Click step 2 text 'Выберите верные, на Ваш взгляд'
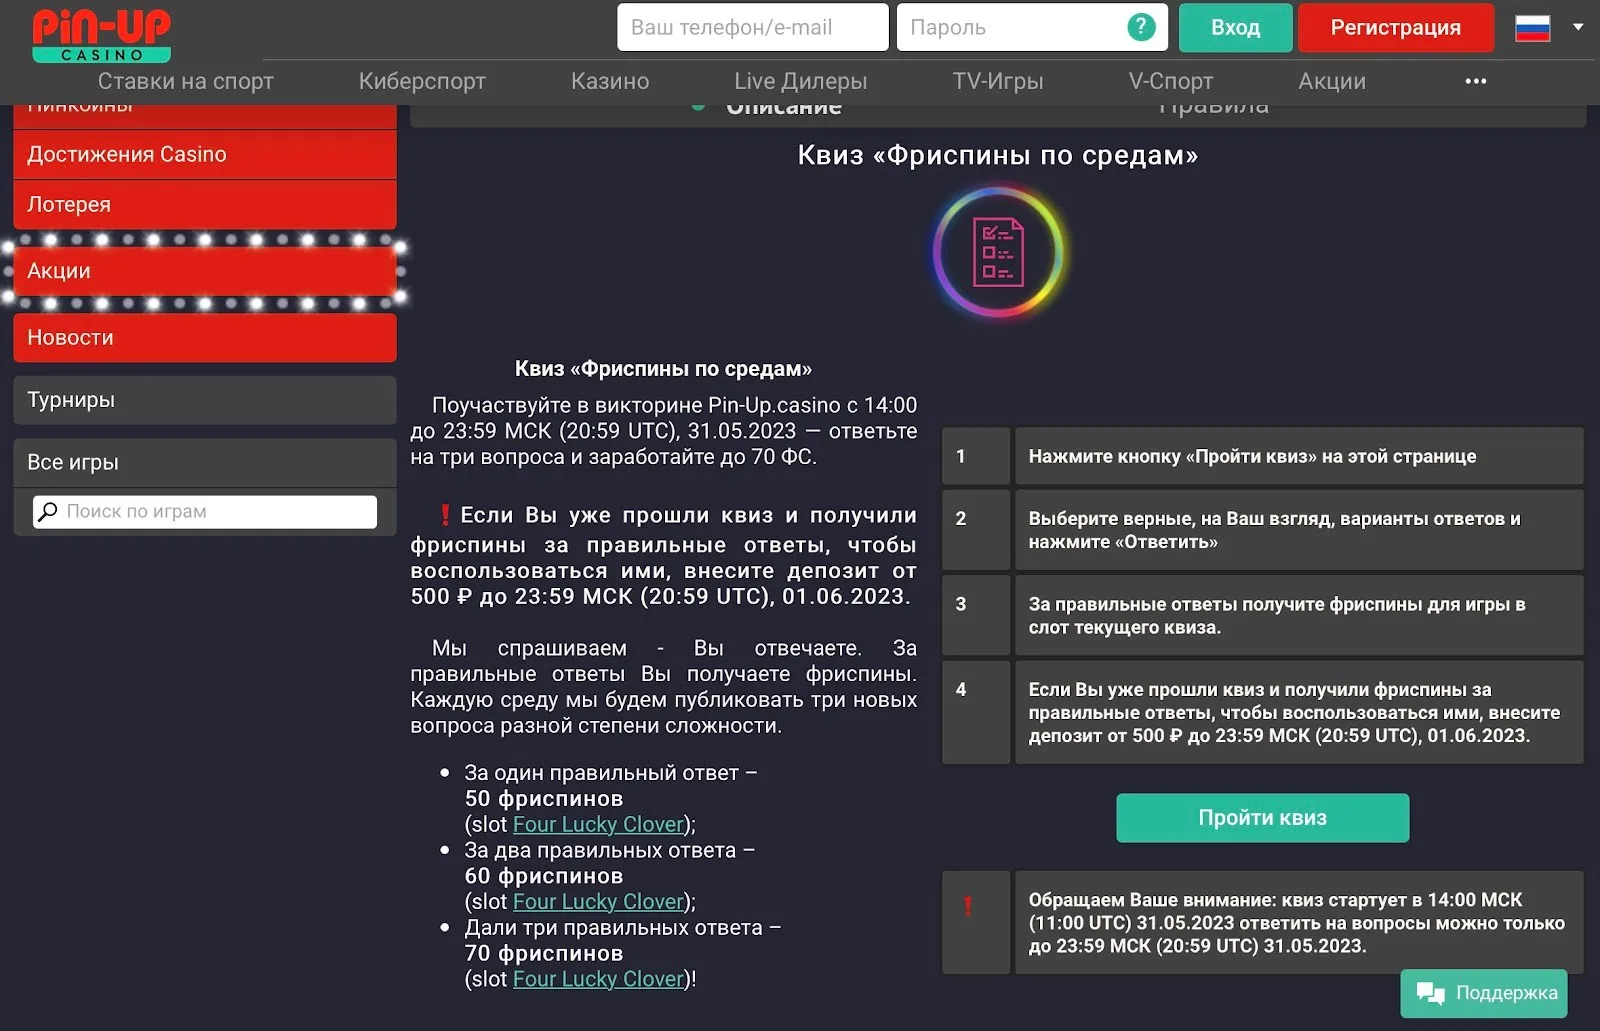1600x1031 pixels. tap(1275, 530)
